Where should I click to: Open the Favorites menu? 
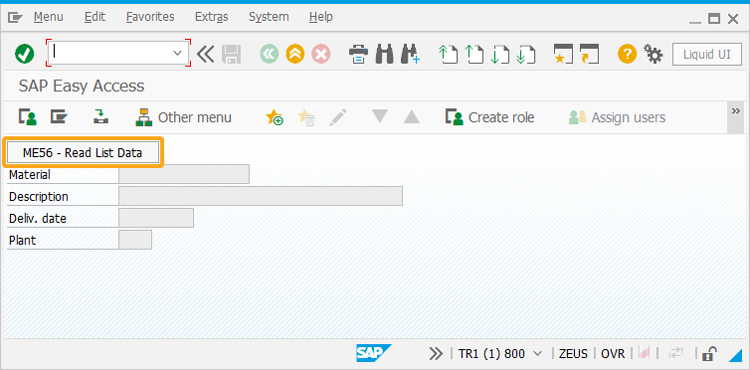[x=150, y=17]
